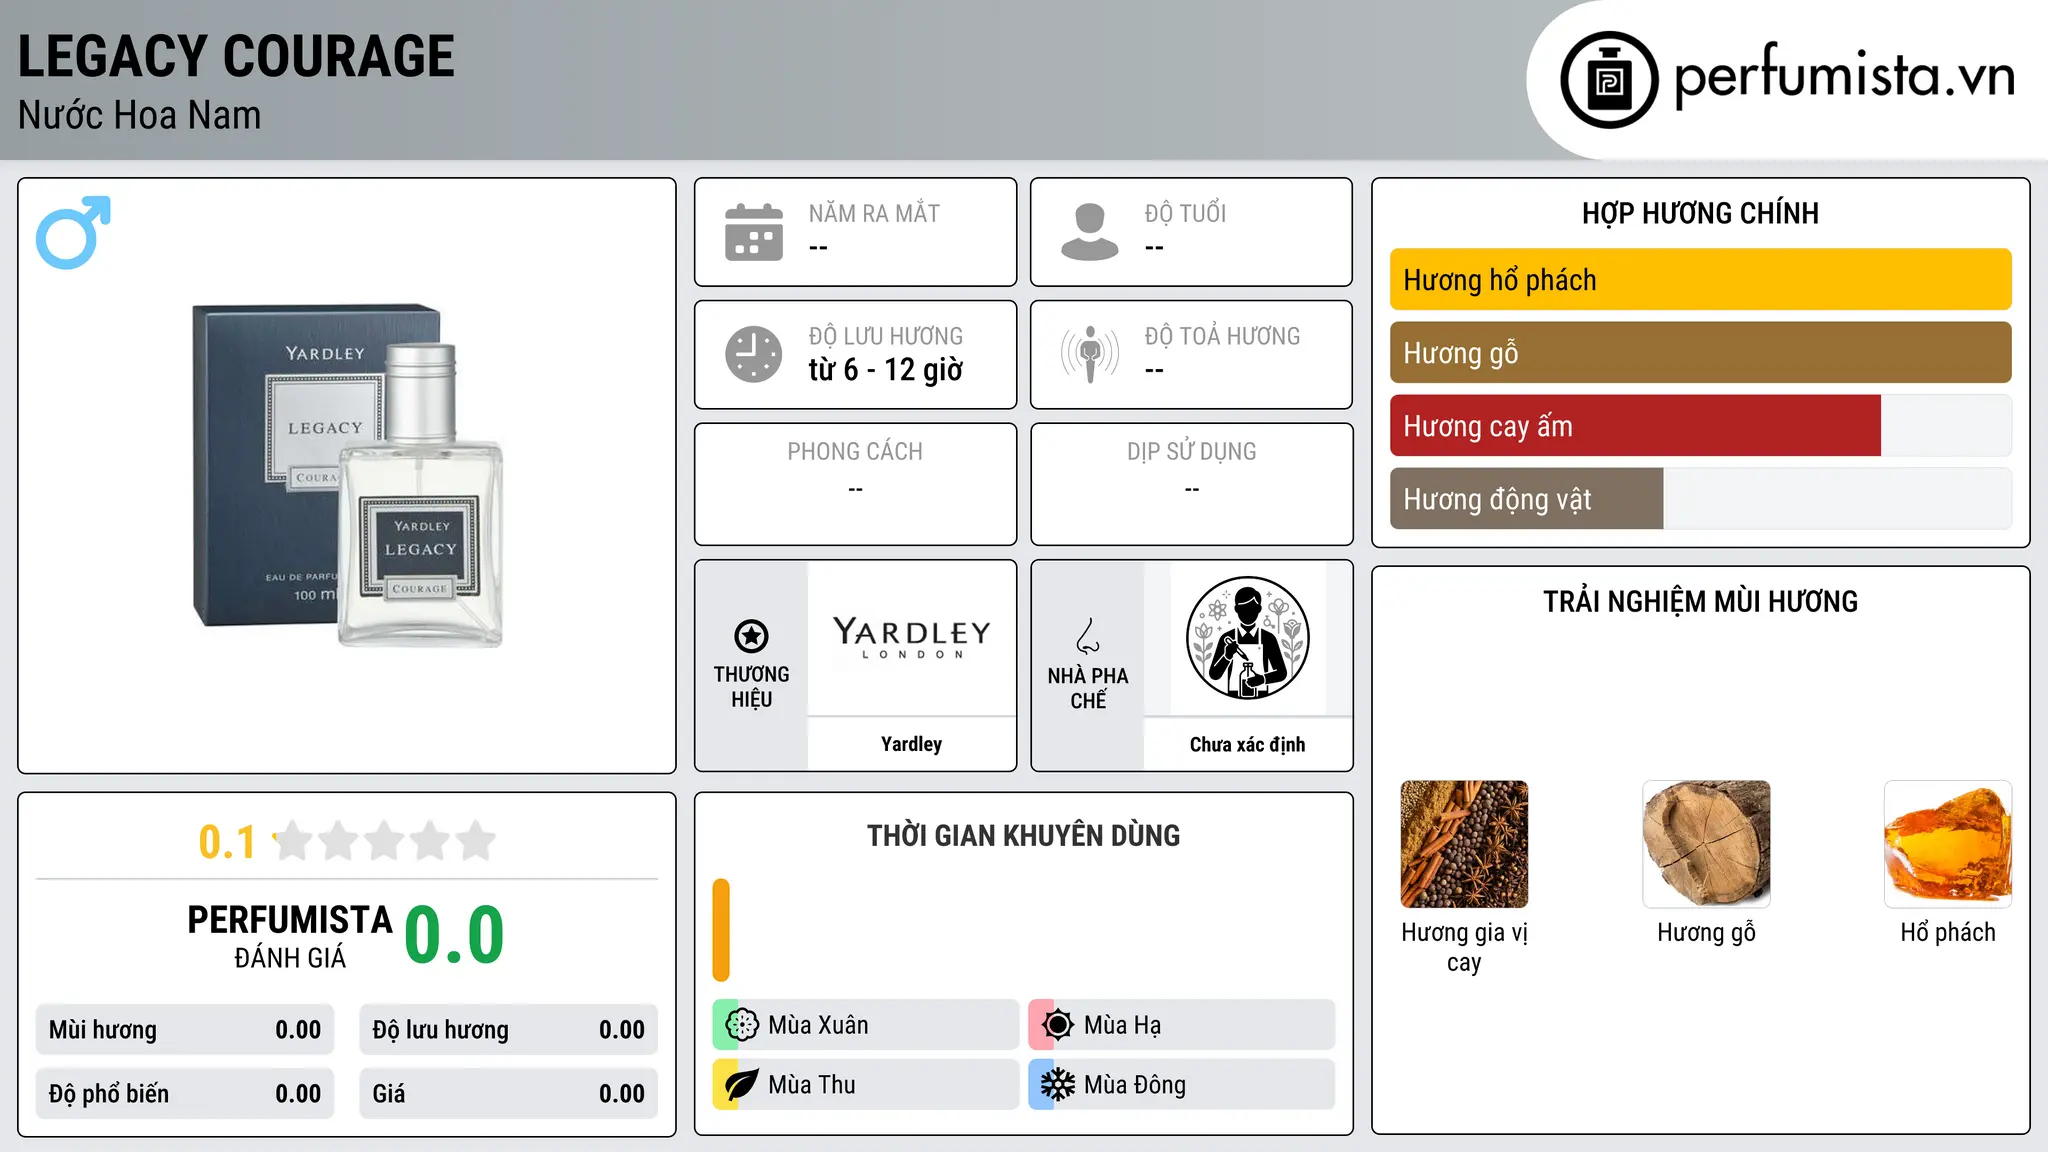Click the Giá score field
Viewport: 2048px width, 1152px height.
[x=508, y=1094]
